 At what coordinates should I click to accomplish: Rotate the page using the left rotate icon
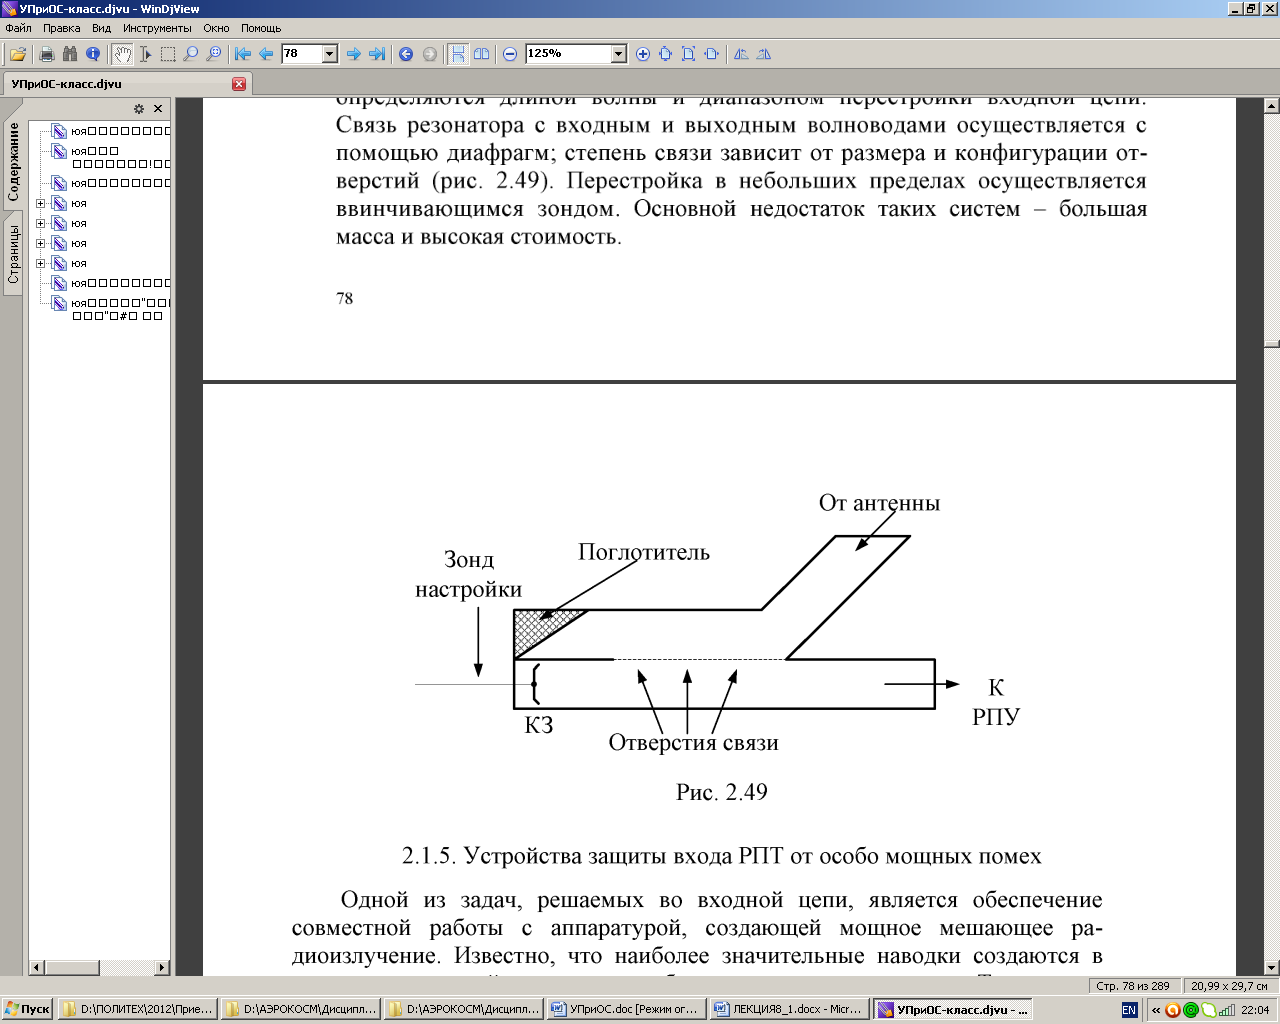741,54
